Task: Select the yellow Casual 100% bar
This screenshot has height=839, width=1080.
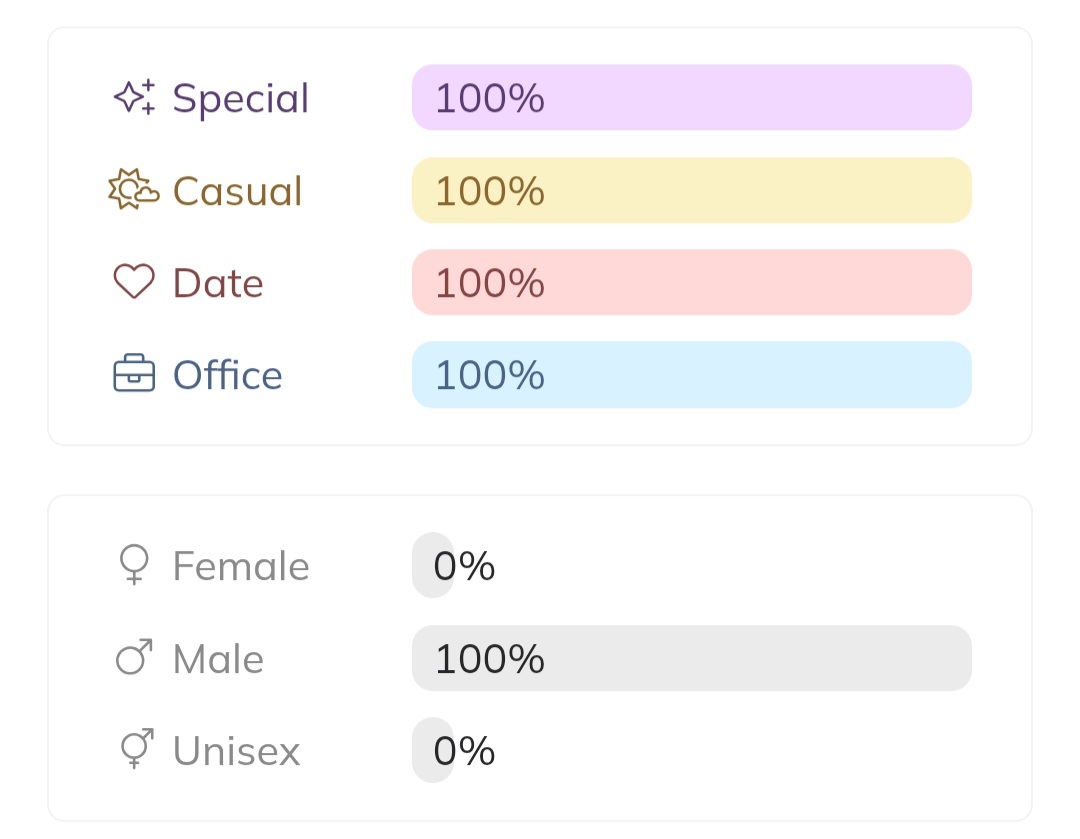Action: [x=691, y=190]
